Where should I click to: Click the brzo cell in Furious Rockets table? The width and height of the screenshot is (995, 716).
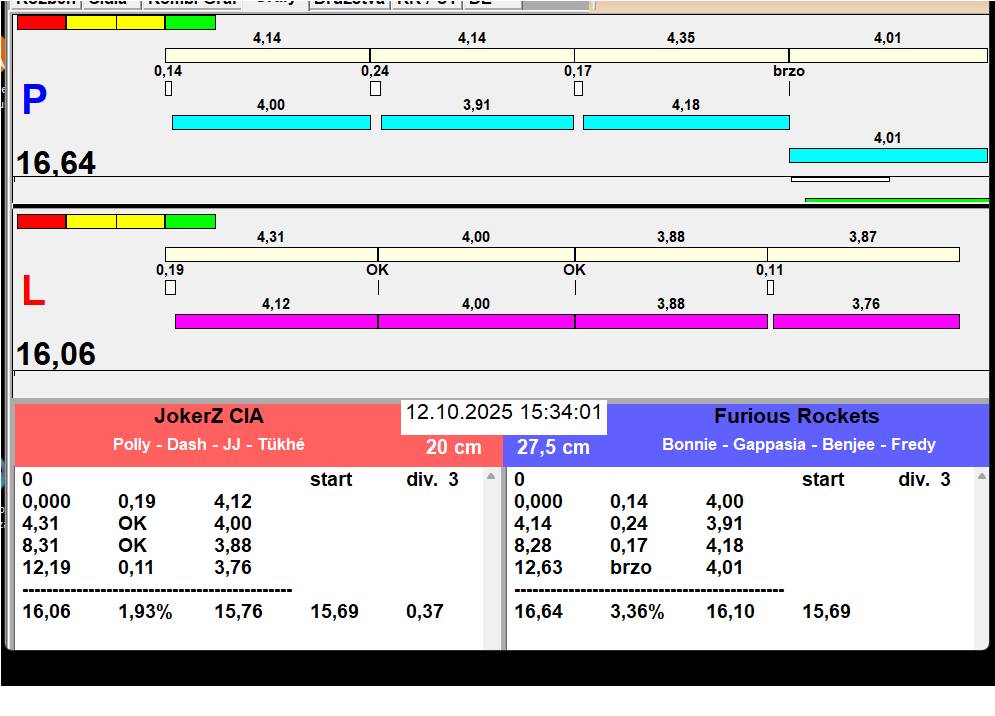pyautogui.click(x=631, y=567)
